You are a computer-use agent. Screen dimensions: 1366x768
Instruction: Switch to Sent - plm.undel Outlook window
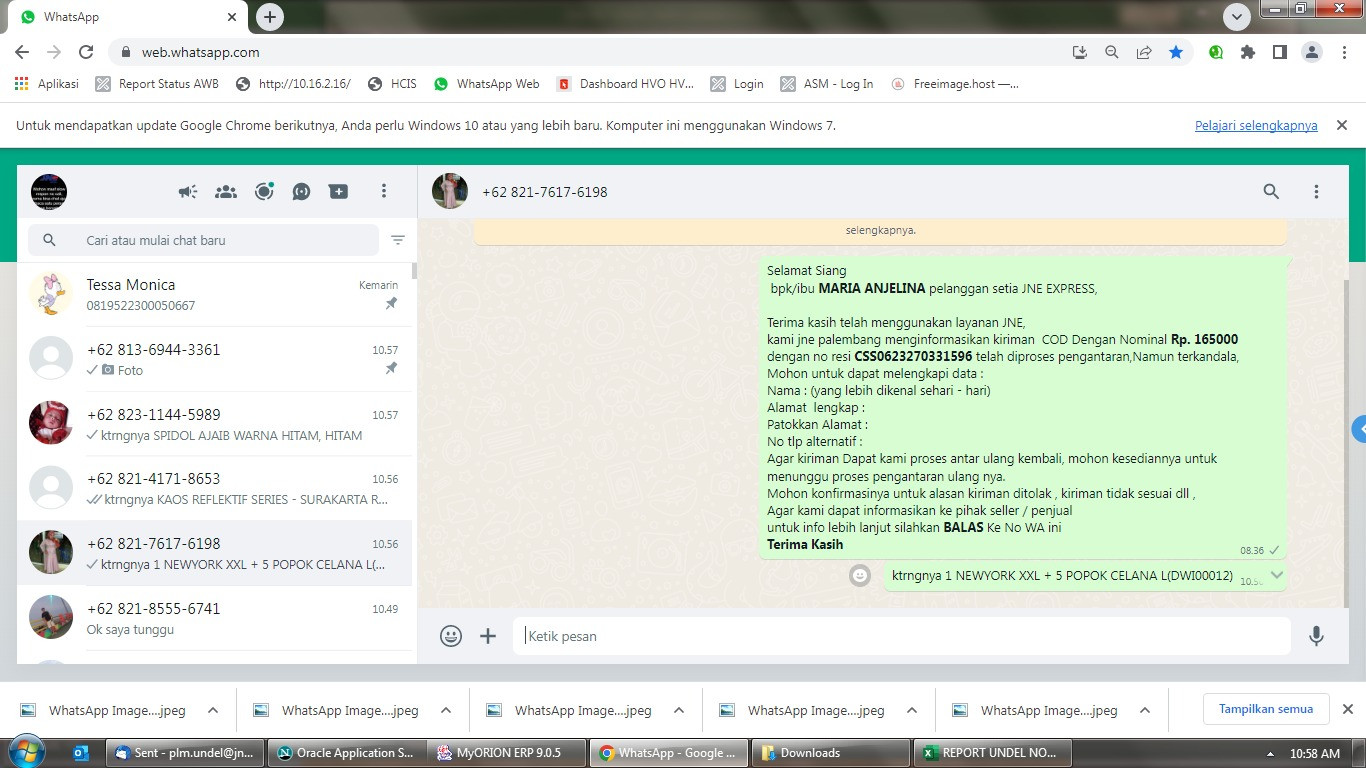184,753
